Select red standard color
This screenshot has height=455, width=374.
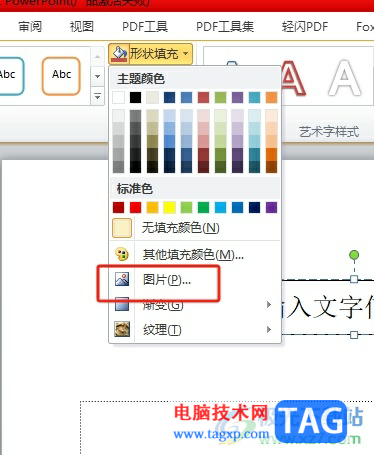point(135,207)
